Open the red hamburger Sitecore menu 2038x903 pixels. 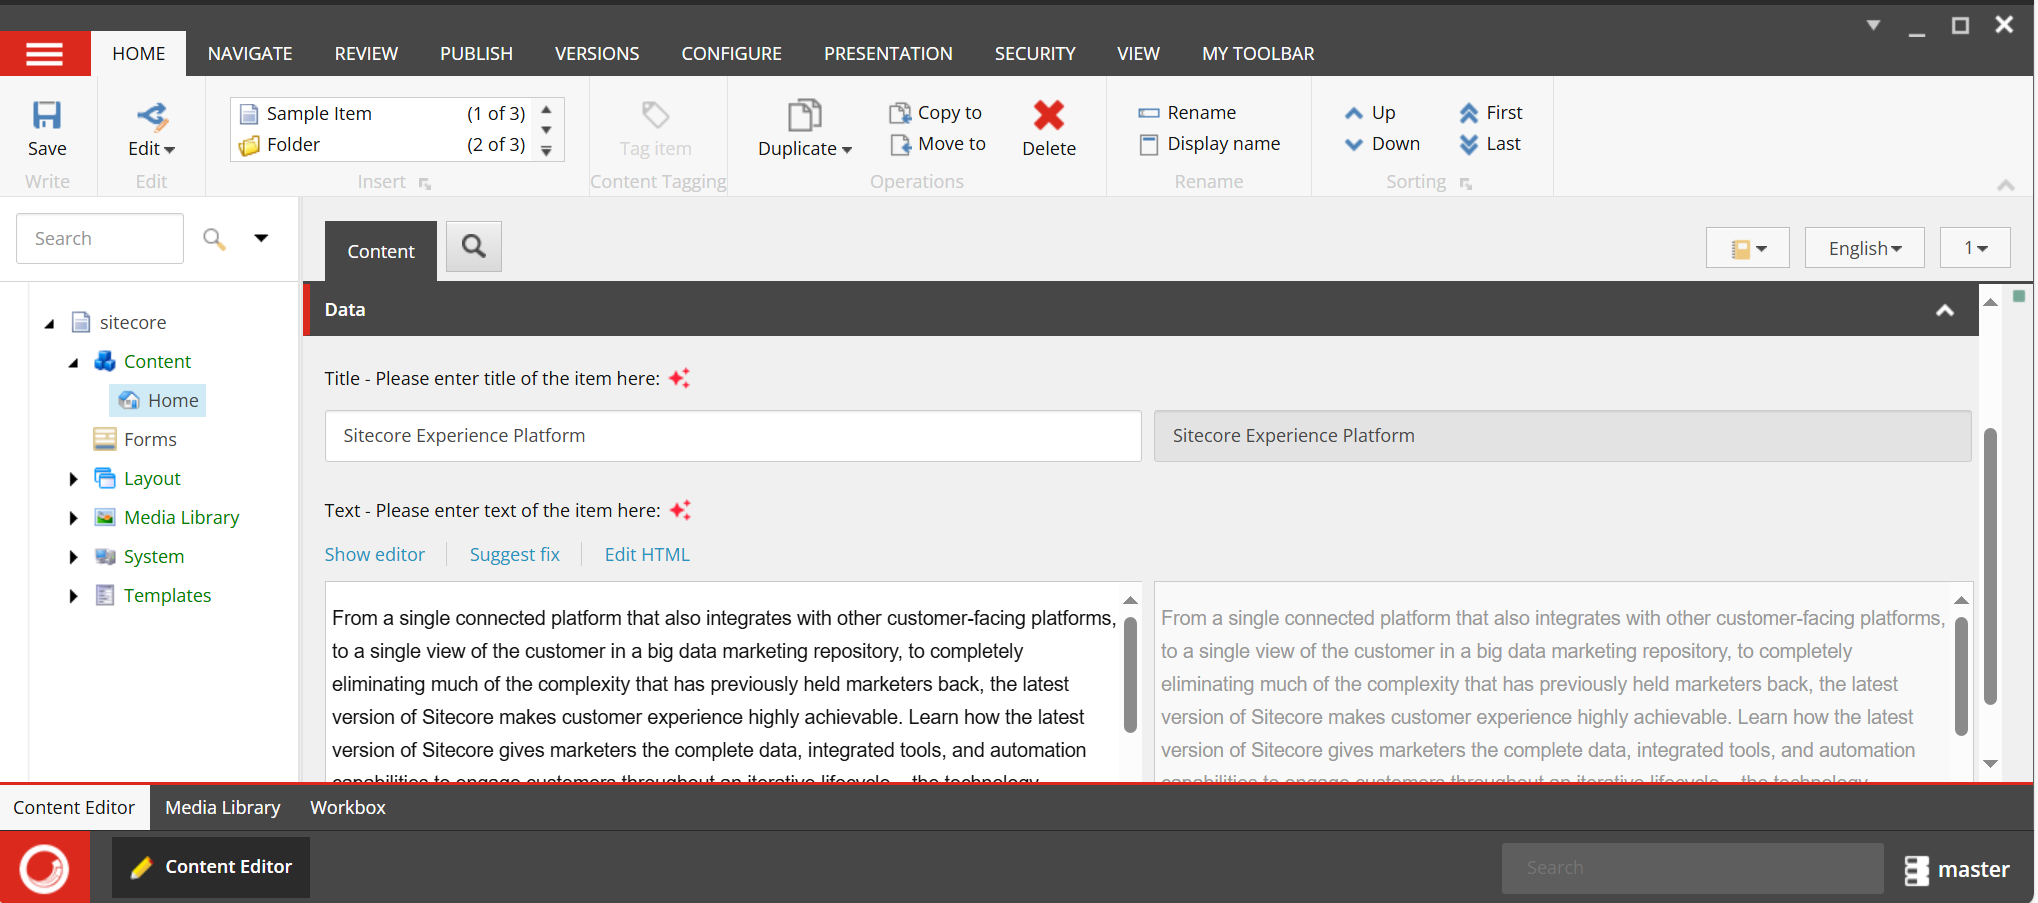pos(45,54)
